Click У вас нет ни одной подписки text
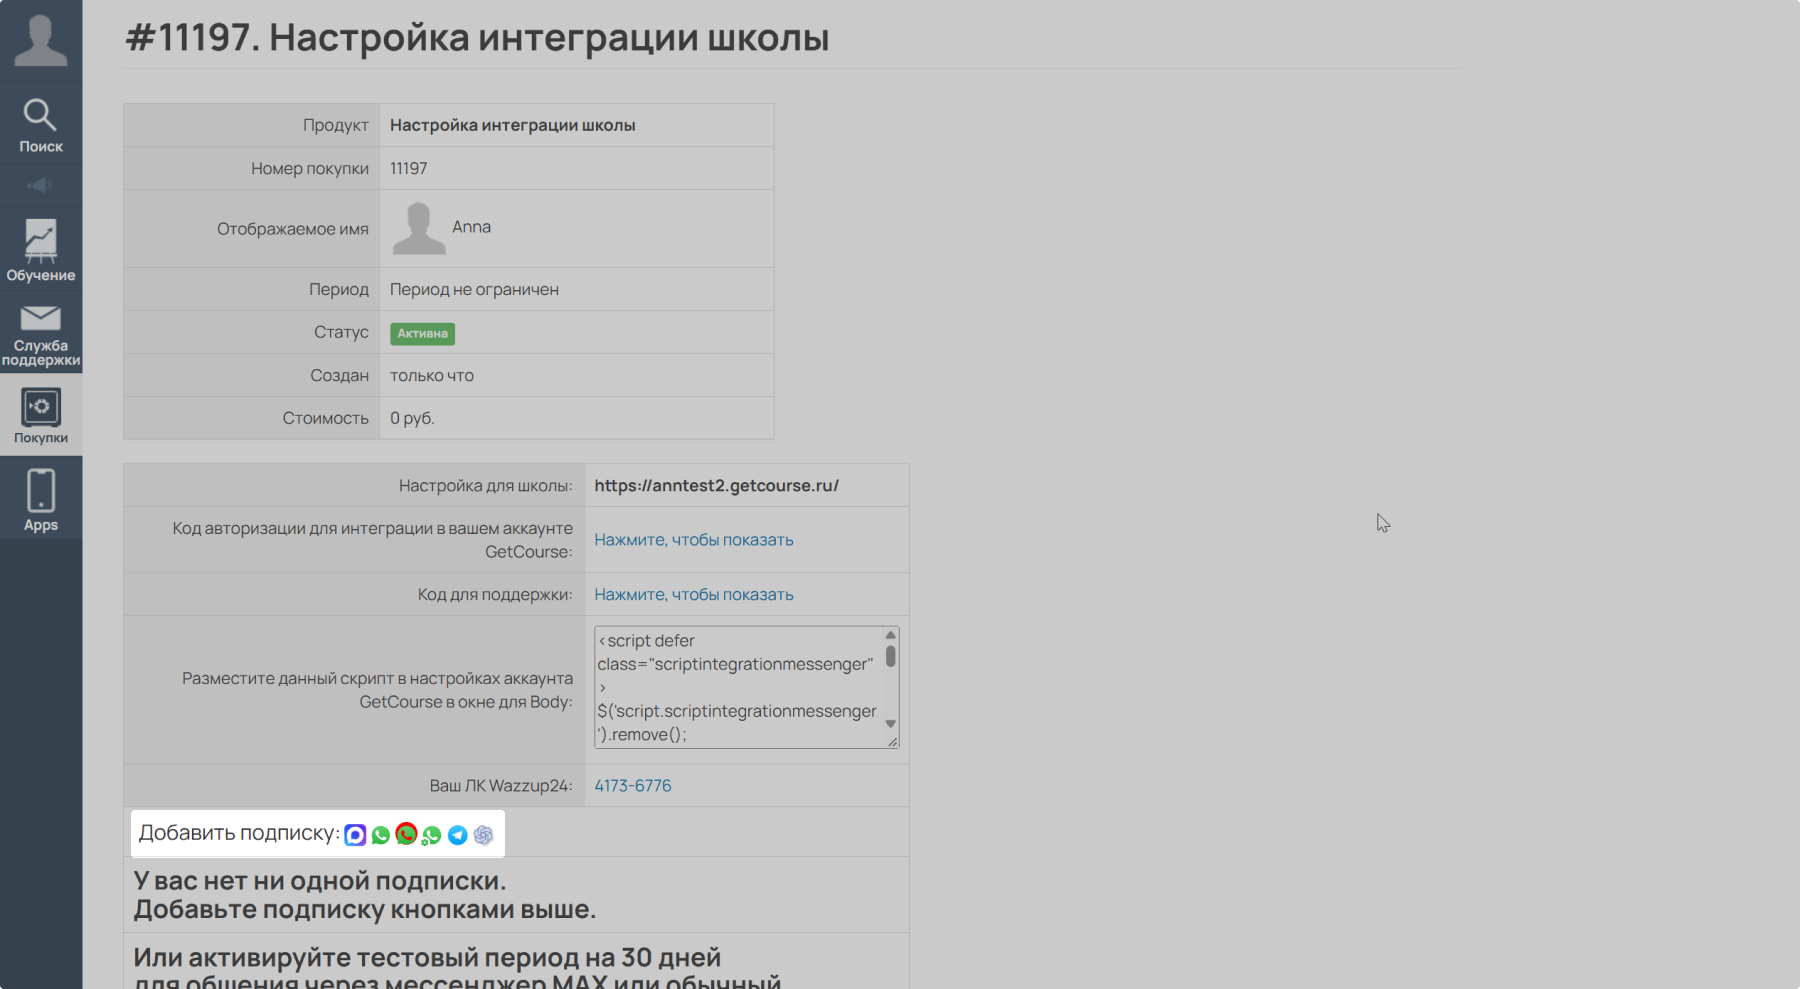Viewport: 1800px width, 989px height. tap(320, 881)
